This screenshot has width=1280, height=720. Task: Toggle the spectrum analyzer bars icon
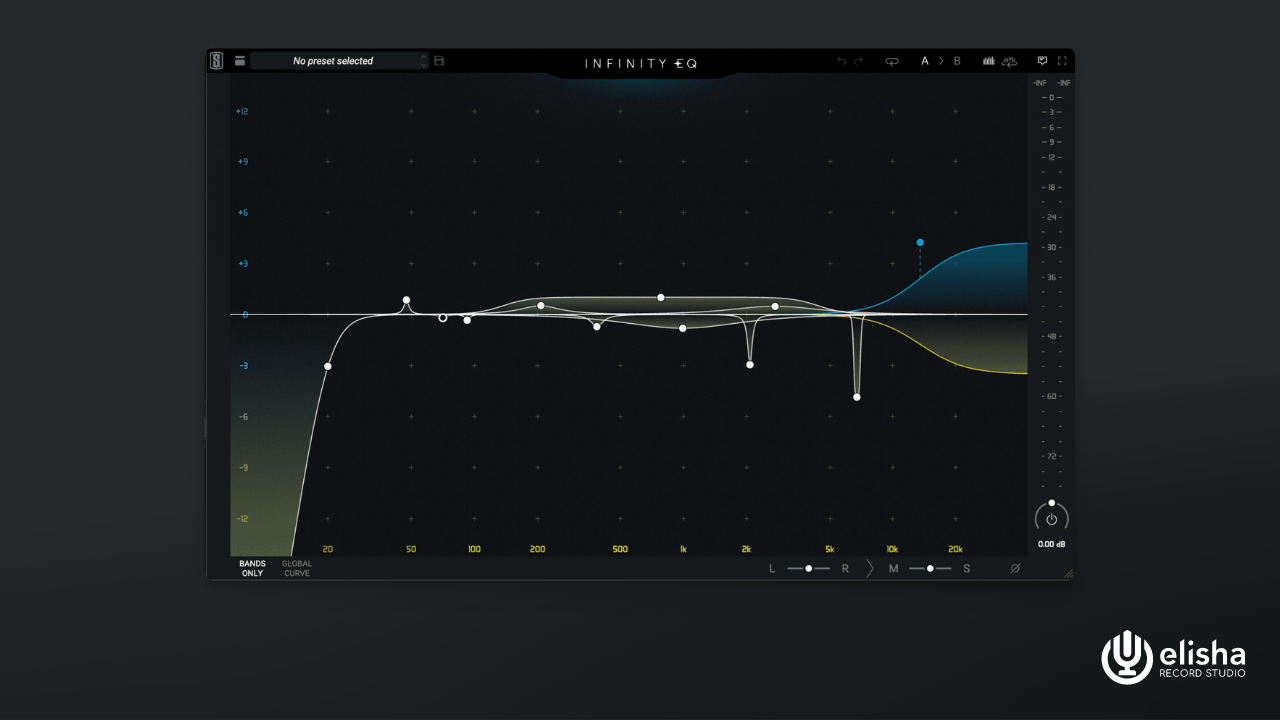(989, 61)
